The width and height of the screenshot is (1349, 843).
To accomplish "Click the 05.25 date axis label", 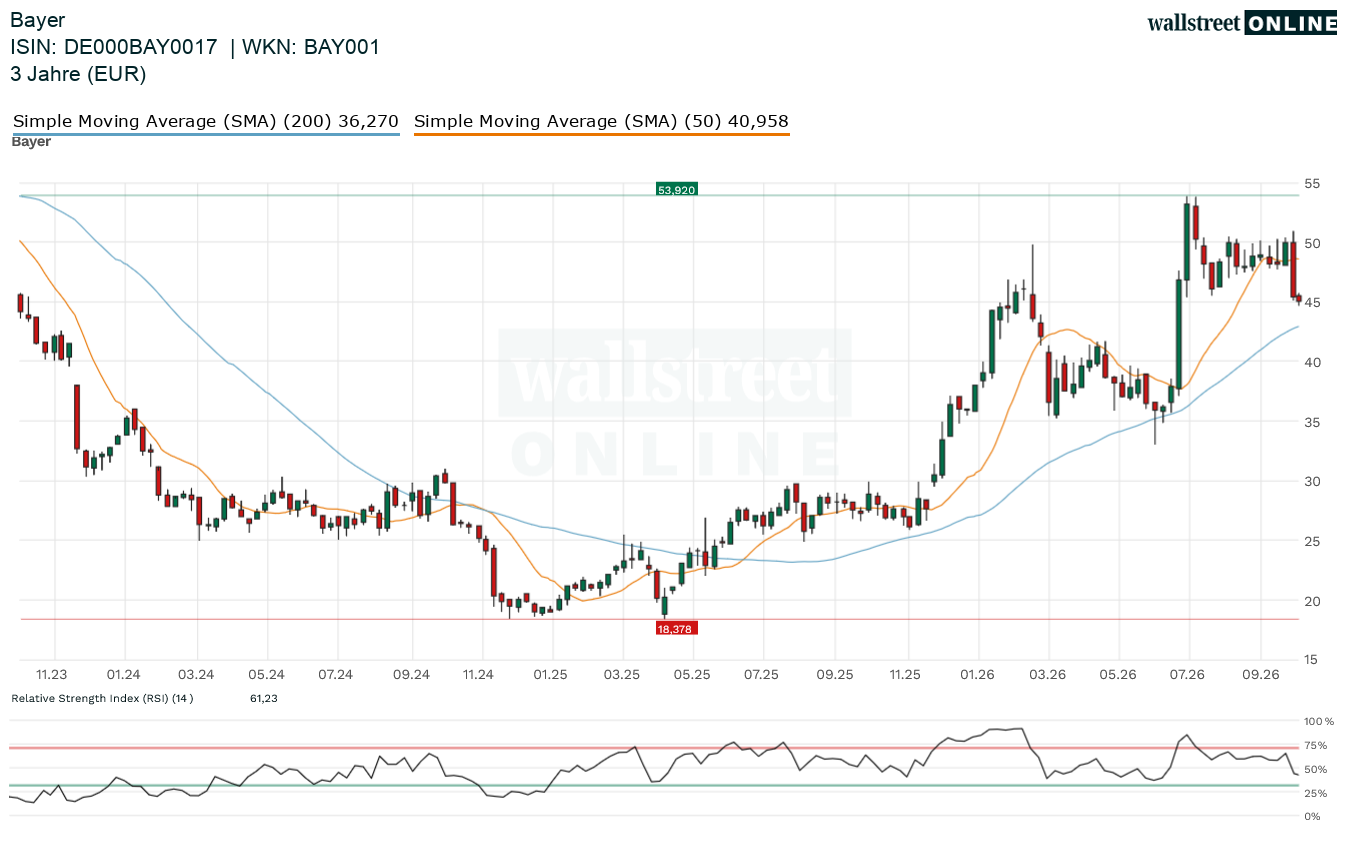I will [692, 675].
